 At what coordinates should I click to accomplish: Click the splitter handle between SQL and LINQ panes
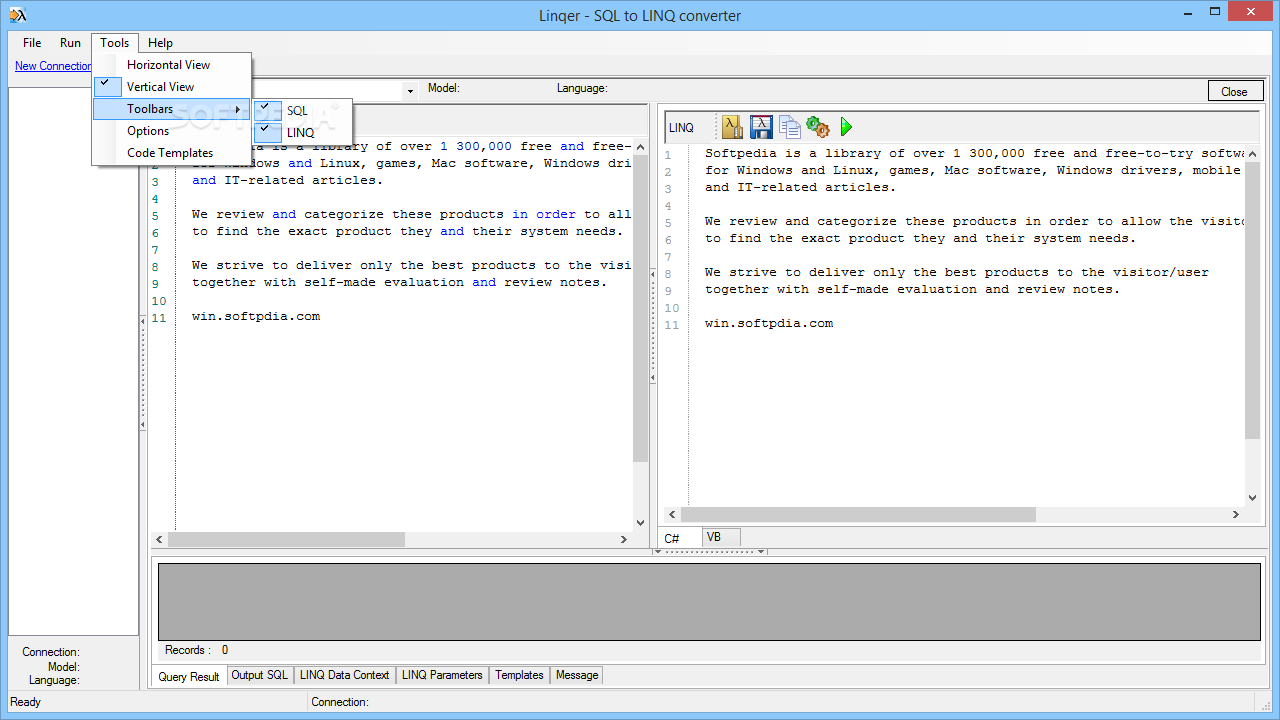coord(653,325)
